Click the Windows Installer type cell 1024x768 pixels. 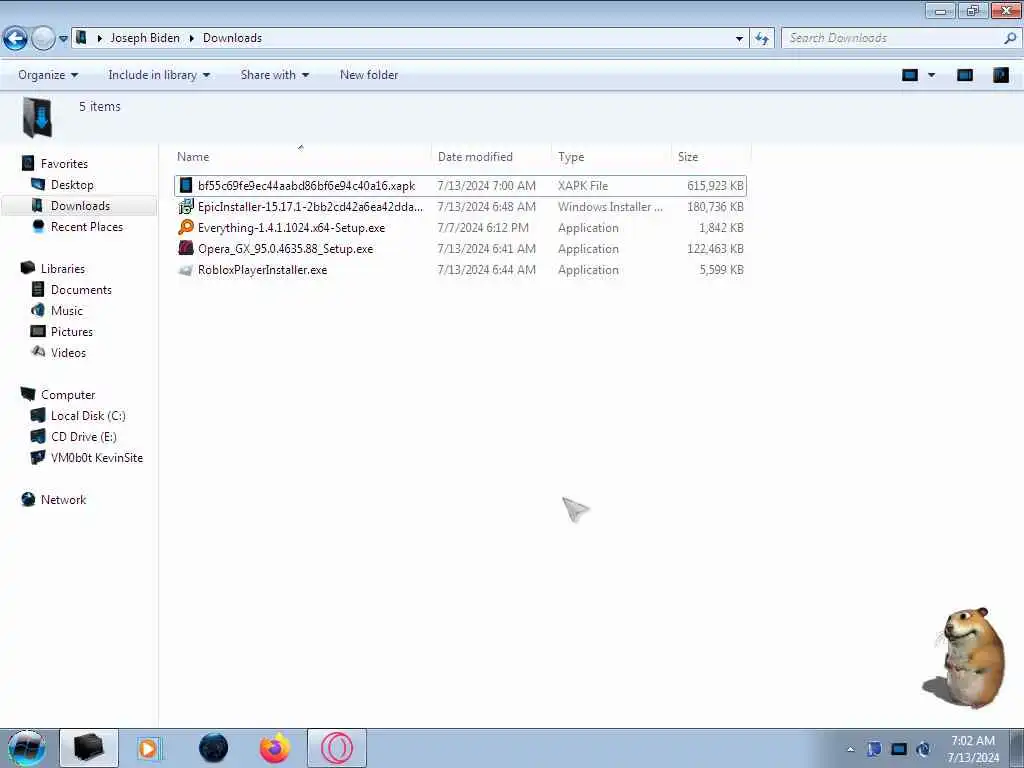pos(610,207)
